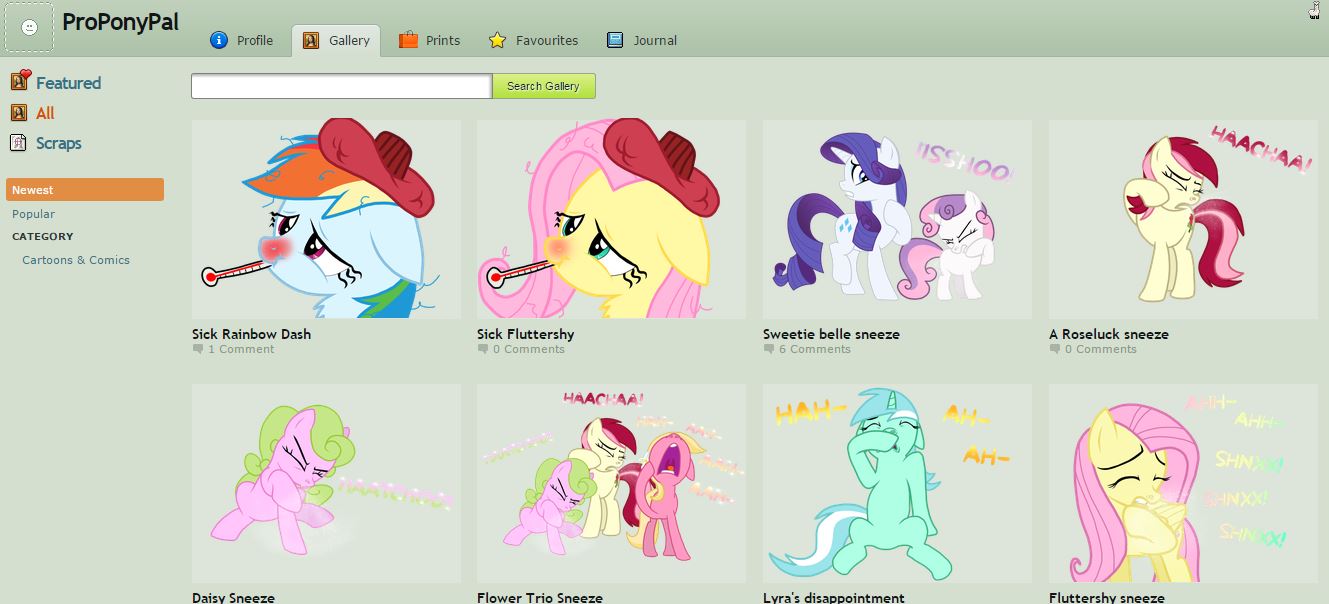Switch to the Journal tab
1329x604 pixels.
point(642,41)
